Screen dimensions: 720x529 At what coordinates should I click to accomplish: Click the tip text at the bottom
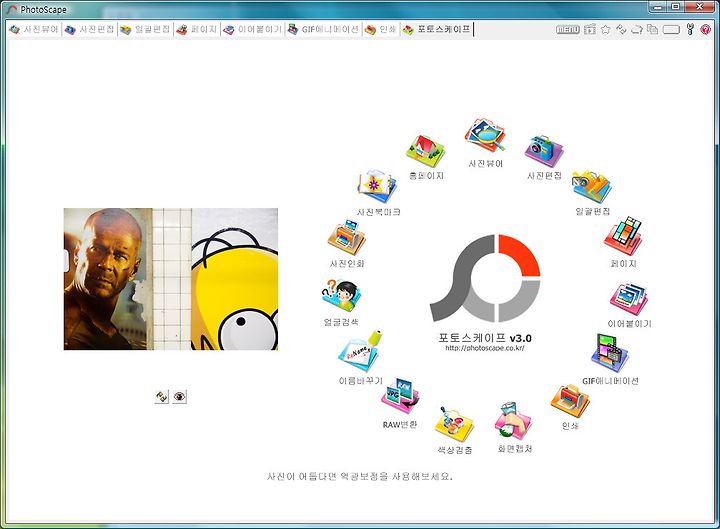[360, 477]
